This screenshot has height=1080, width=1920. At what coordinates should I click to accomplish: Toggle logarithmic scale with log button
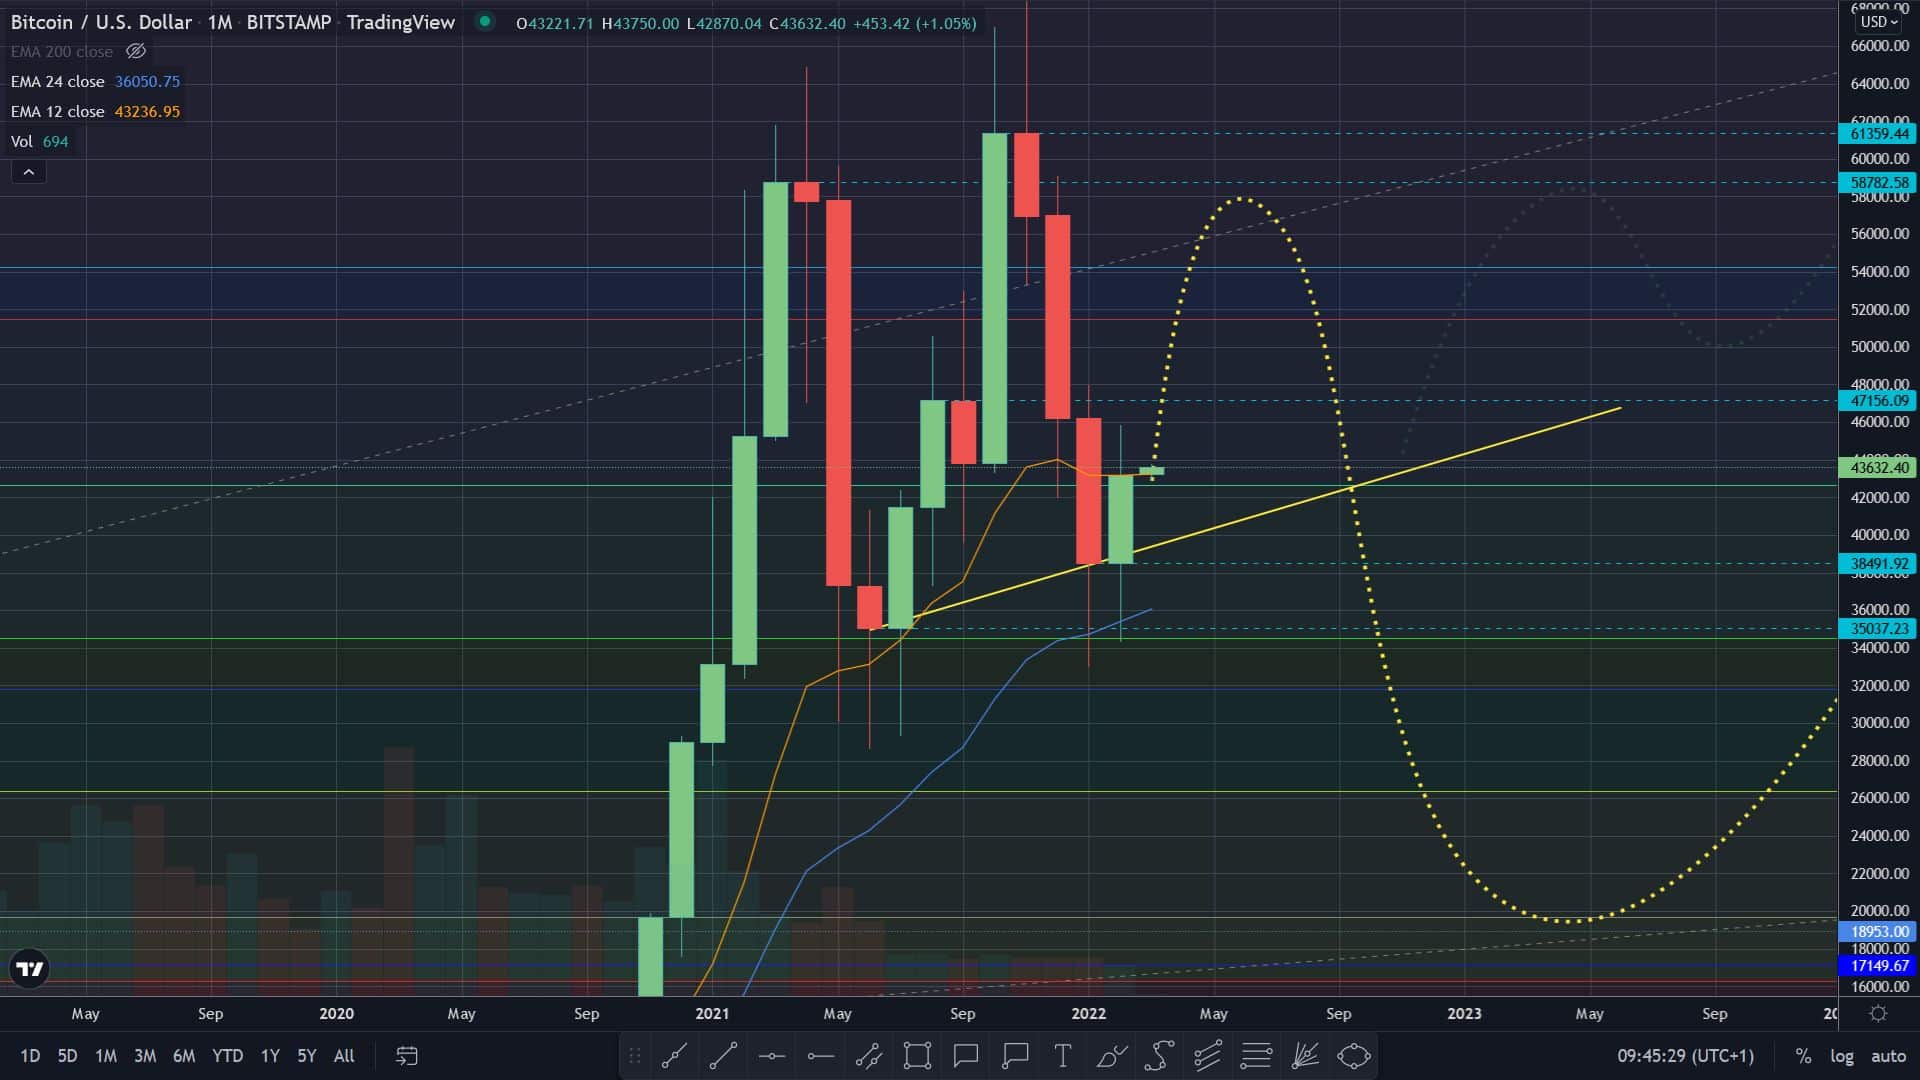pyautogui.click(x=1841, y=1056)
